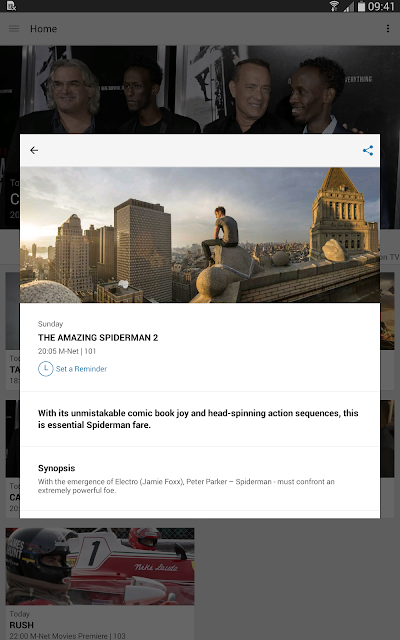Tap the 09:41 clock in the status bar

pos(381,6)
